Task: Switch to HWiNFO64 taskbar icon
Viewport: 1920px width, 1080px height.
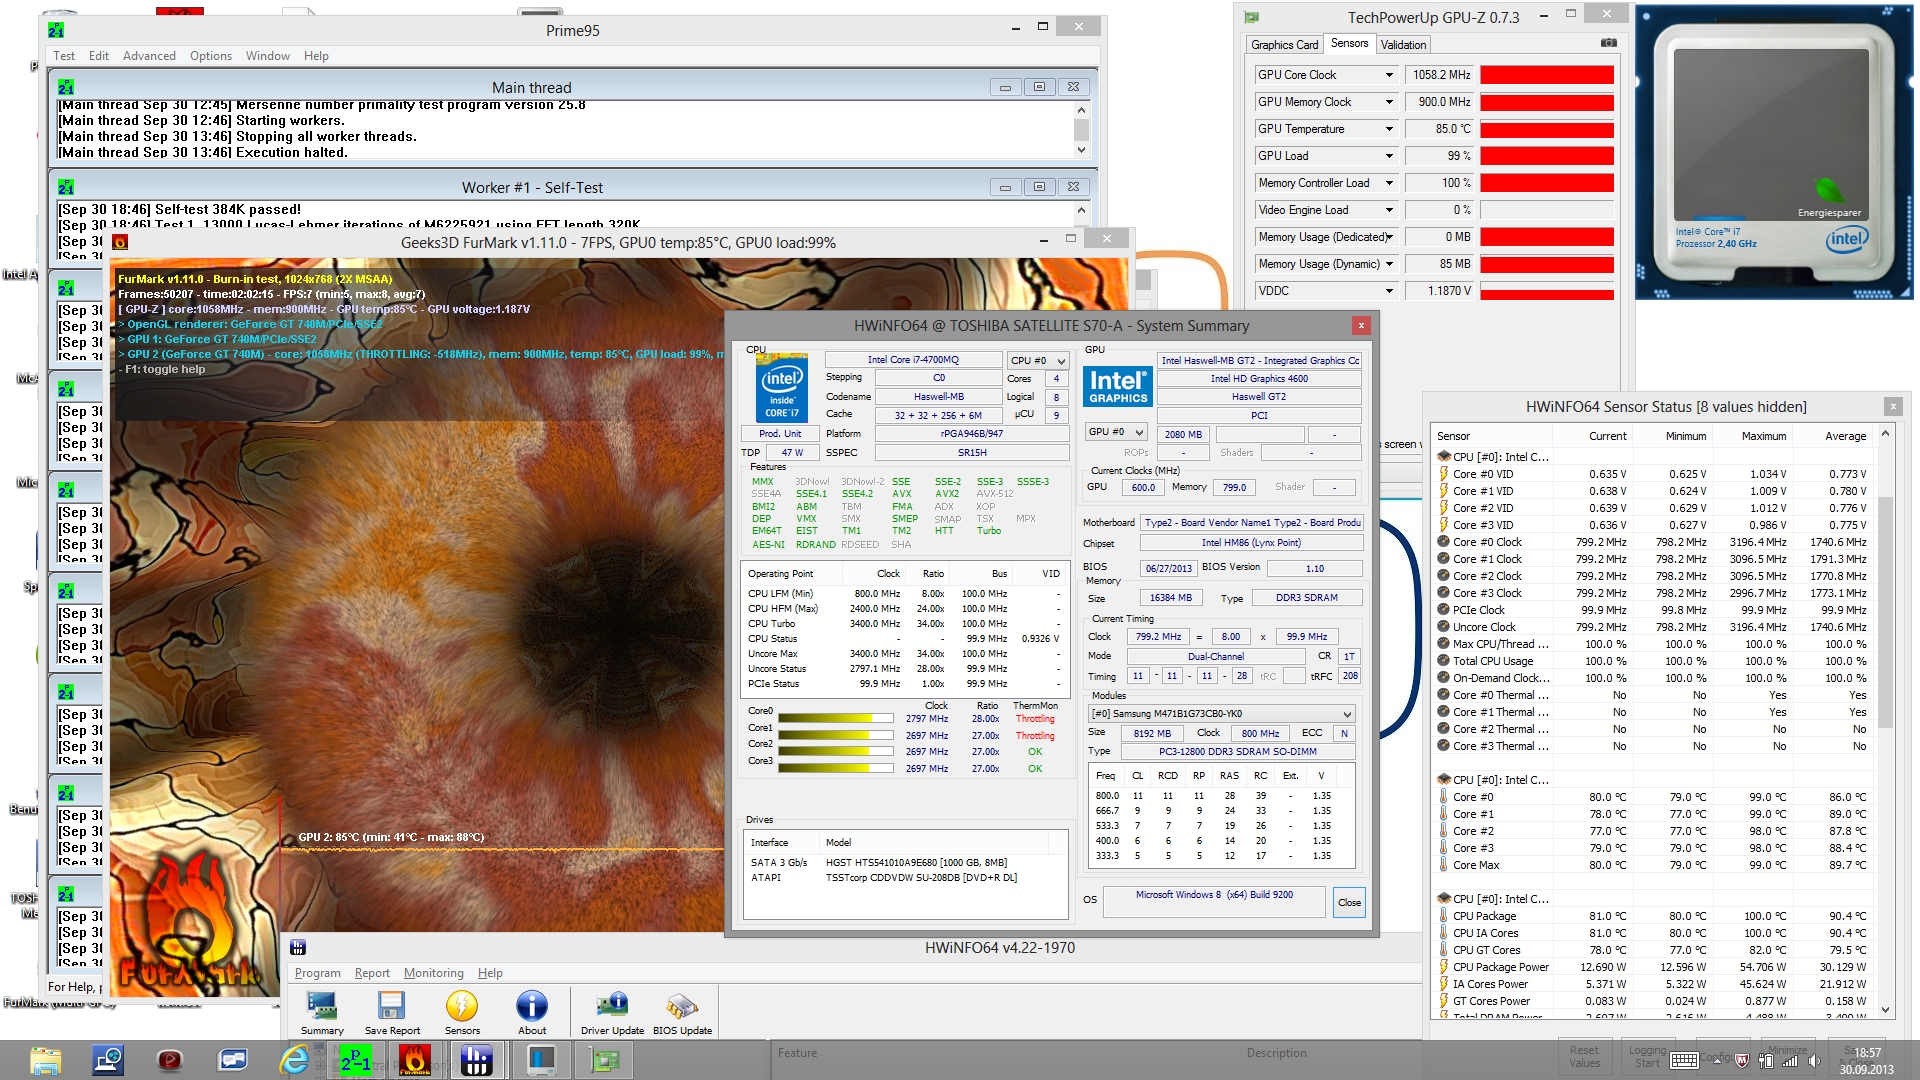Action: (x=476, y=1060)
